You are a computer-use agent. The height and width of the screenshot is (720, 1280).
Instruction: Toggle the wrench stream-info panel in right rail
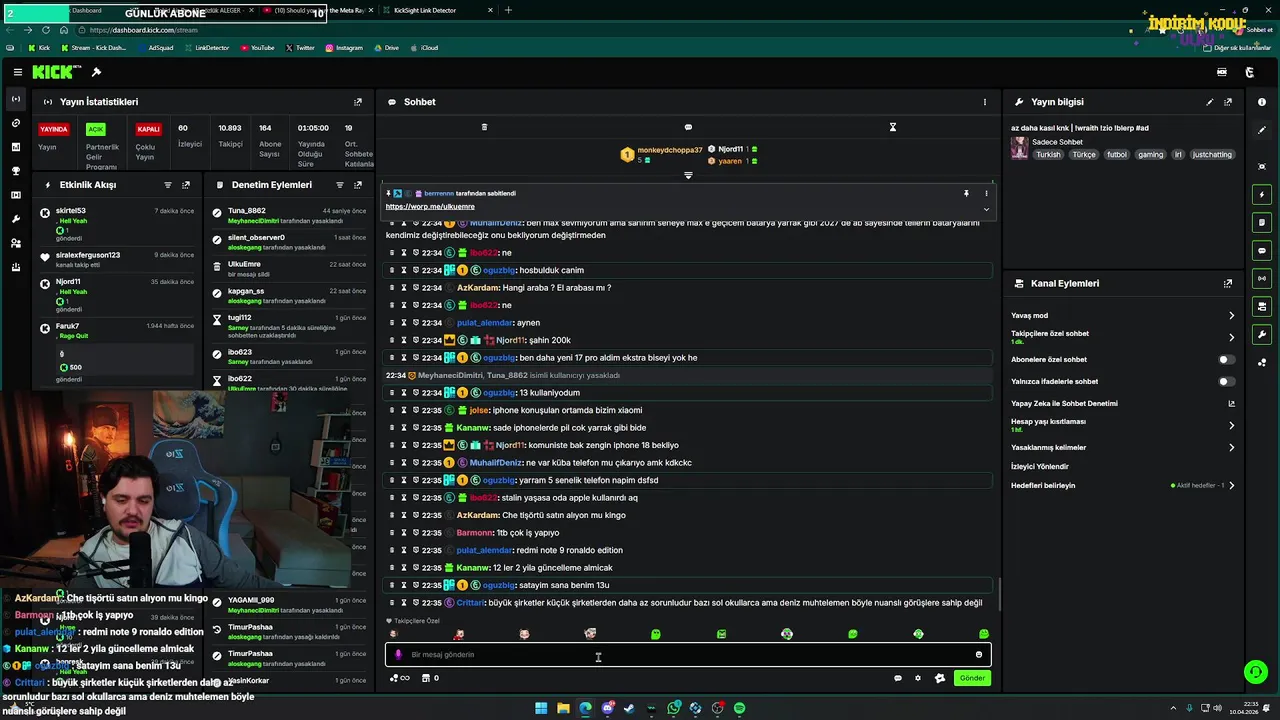point(1262,334)
